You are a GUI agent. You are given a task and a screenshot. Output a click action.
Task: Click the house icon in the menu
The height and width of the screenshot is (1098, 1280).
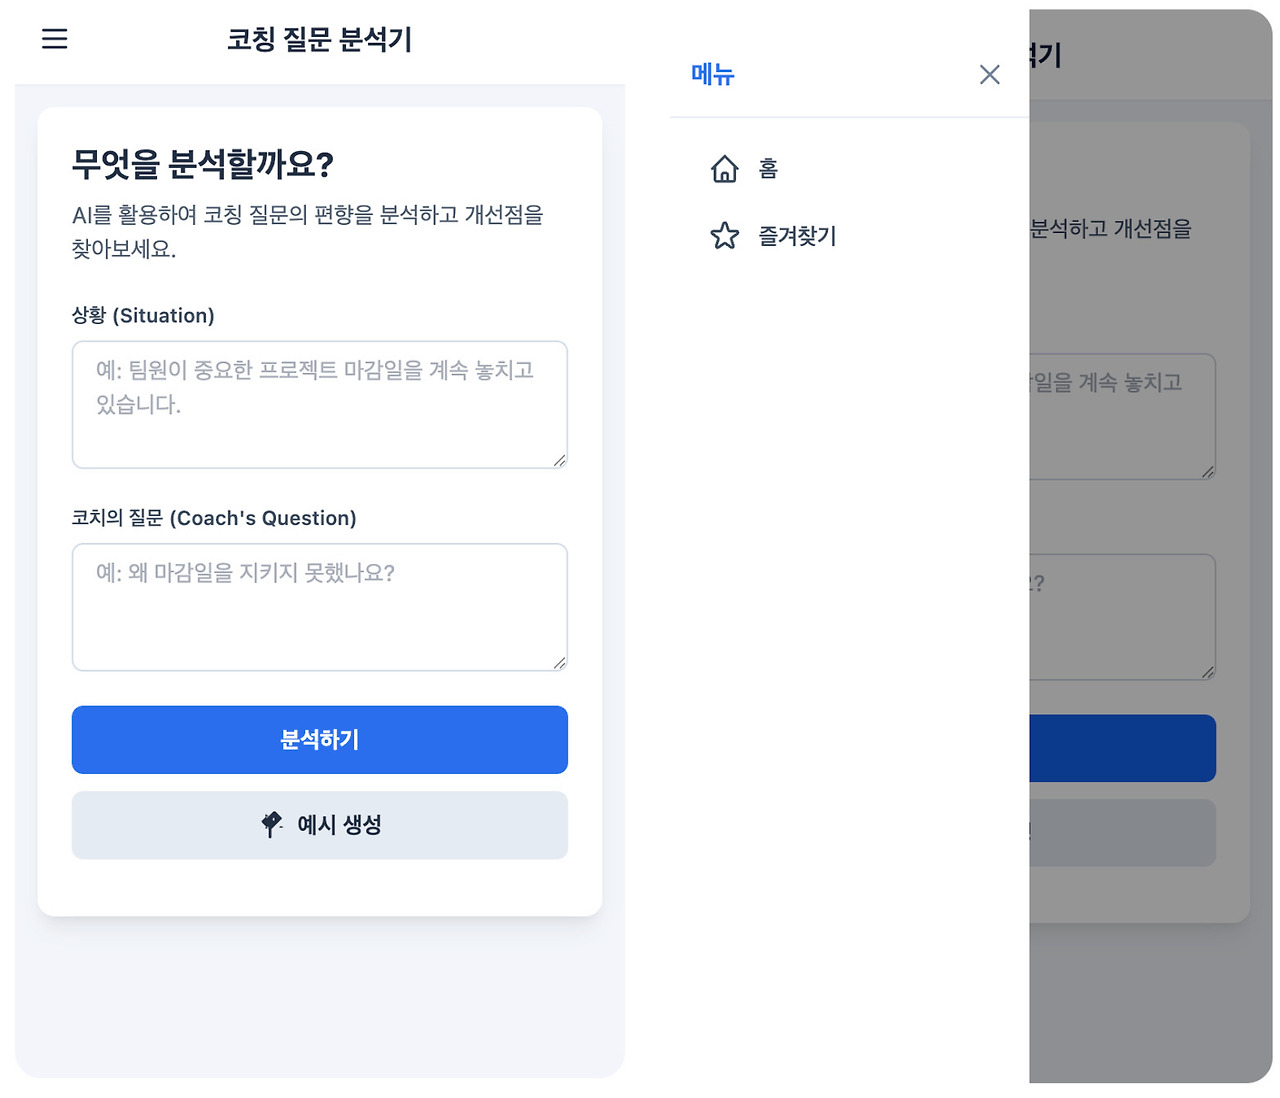coord(724,169)
